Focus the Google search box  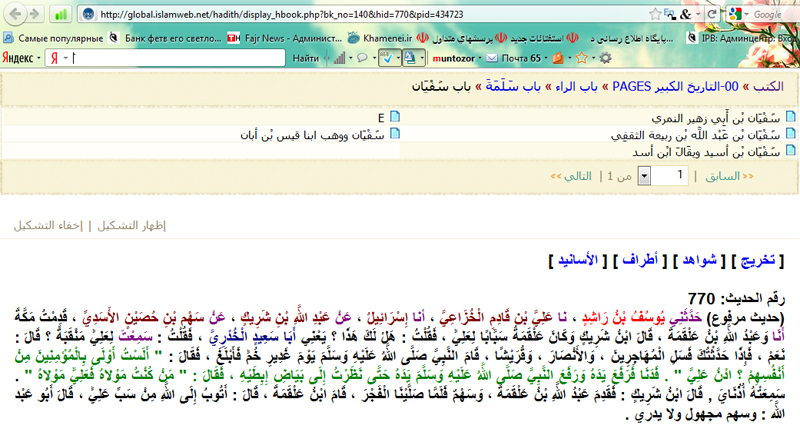[773, 14]
